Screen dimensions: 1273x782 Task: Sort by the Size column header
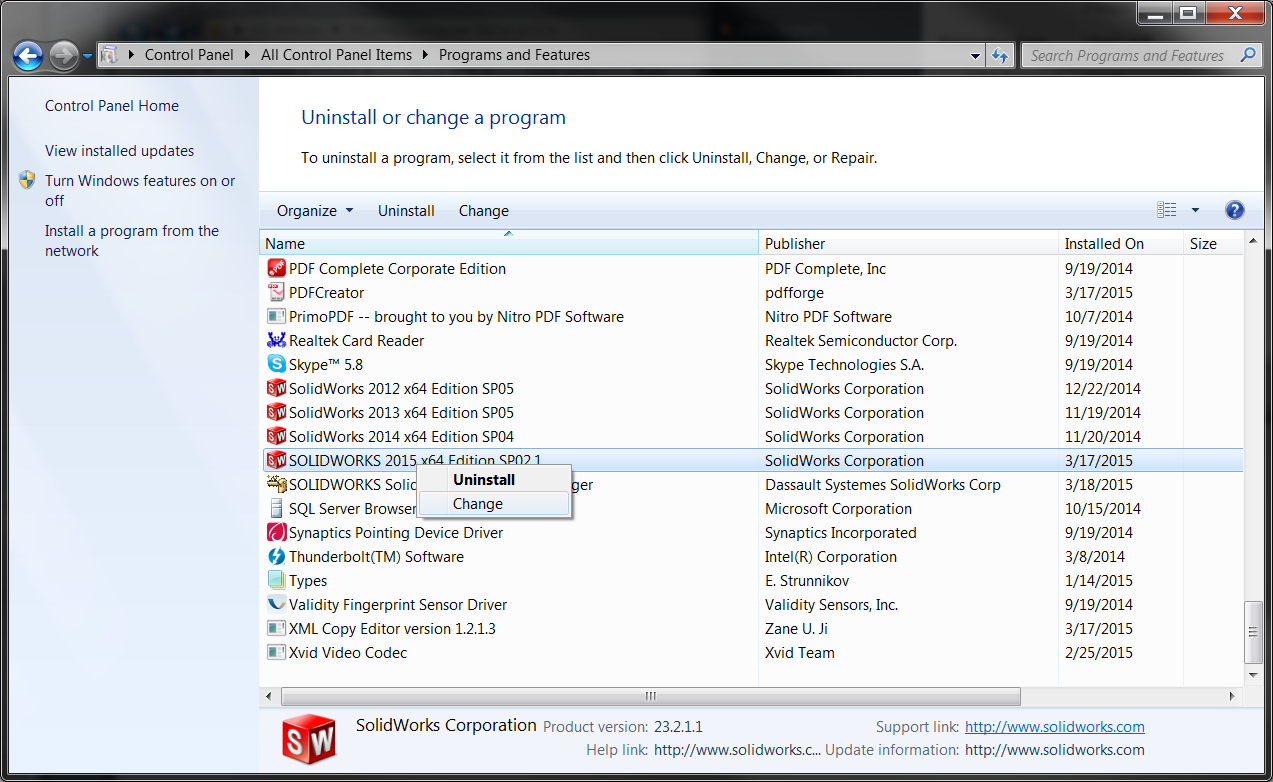(x=1213, y=243)
